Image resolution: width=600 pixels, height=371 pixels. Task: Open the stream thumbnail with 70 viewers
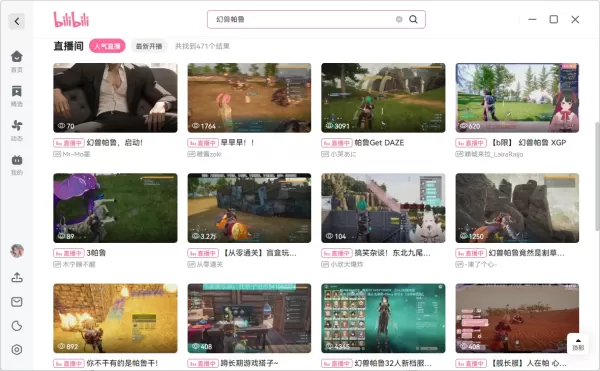(115, 98)
